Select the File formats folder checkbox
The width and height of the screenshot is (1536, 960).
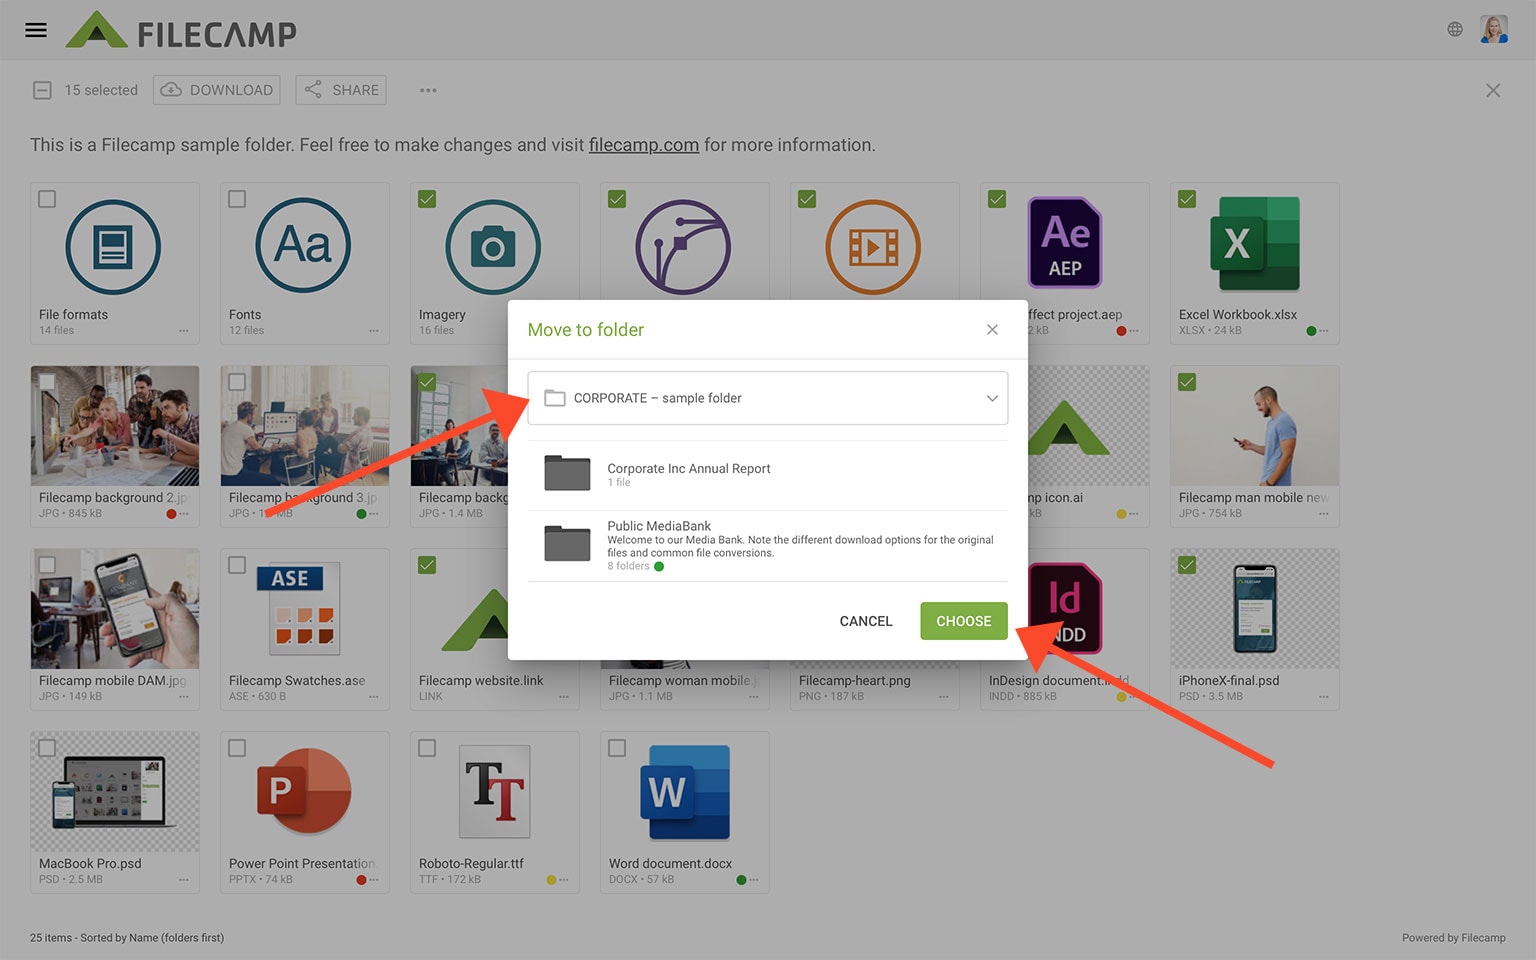(x=47, y=199)
